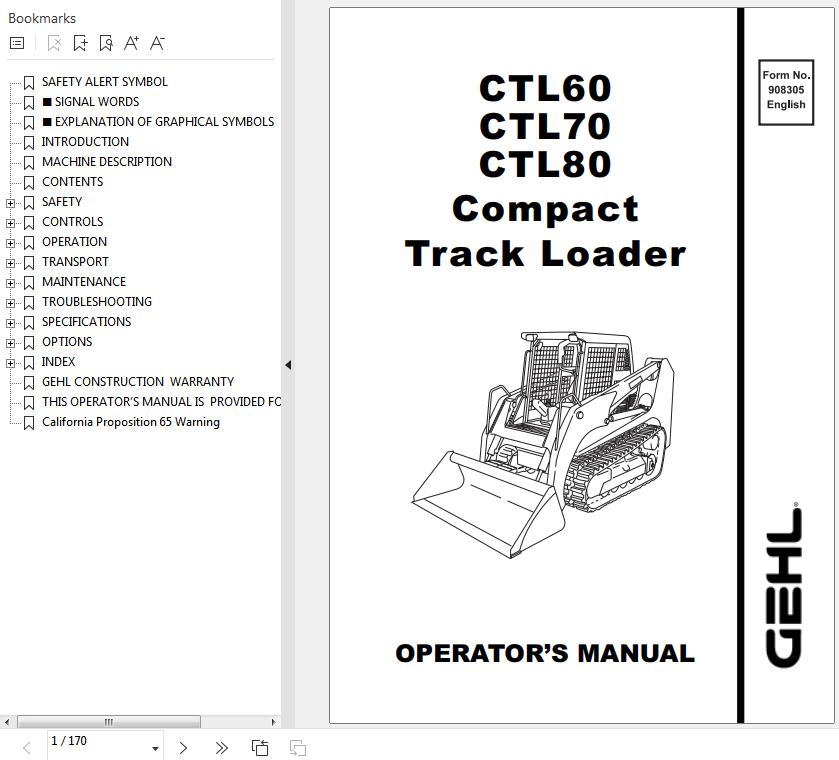Go to the previous page
This screenshot has height=760, width=839.
(26, 748)
